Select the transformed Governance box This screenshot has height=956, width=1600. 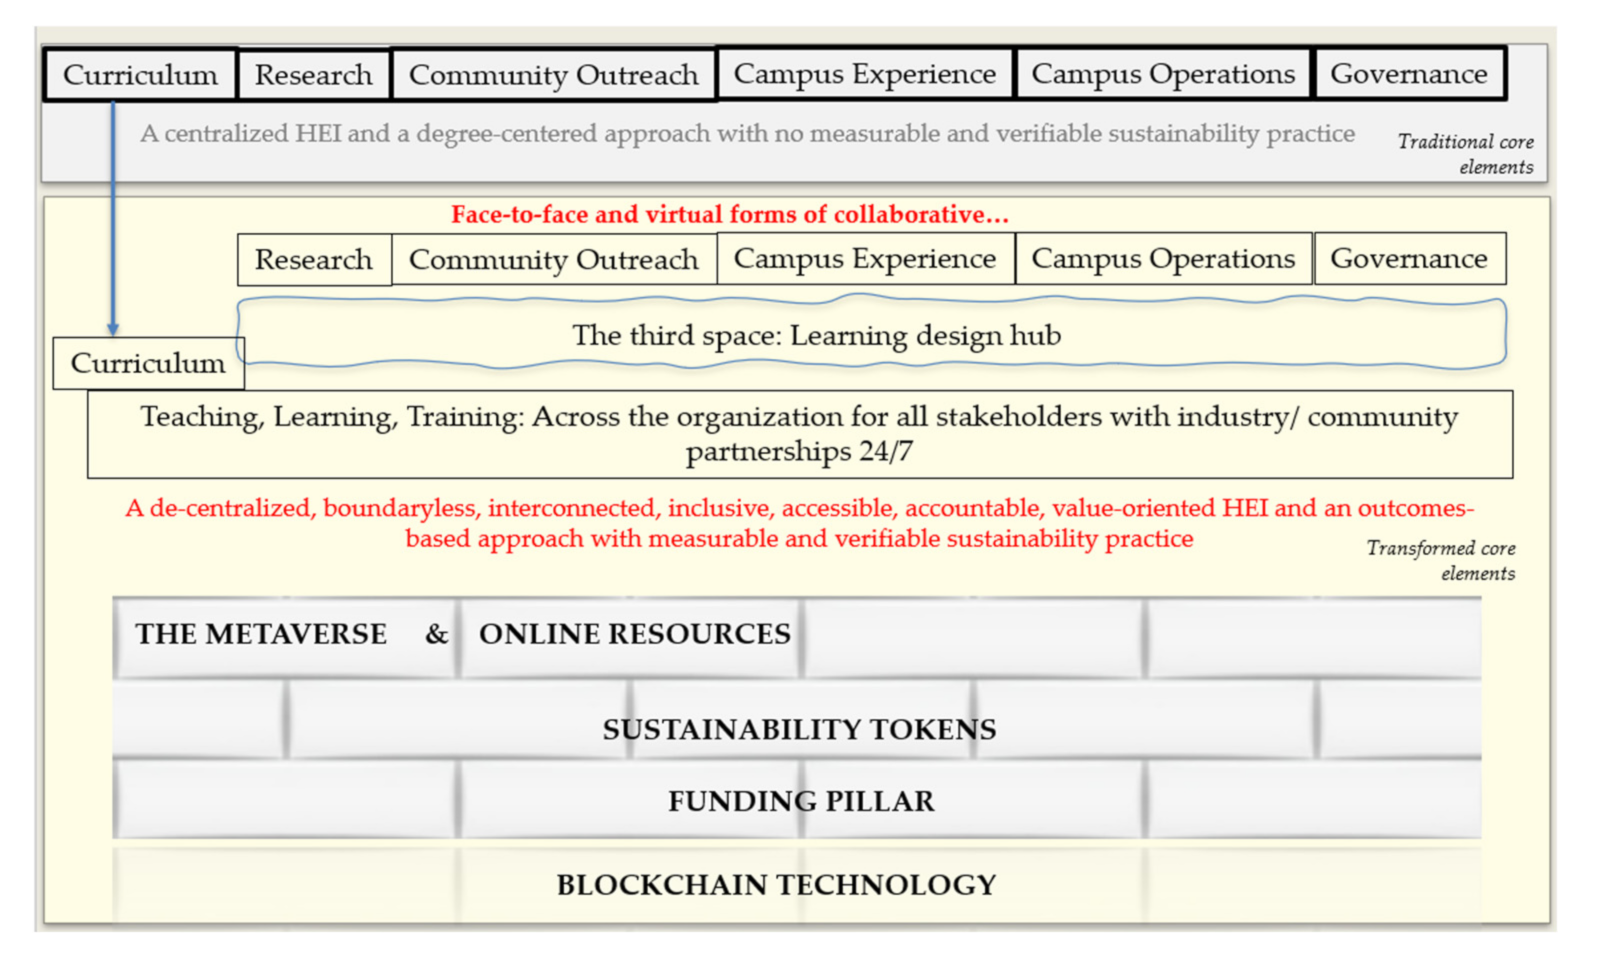(x=1410, y=258)
